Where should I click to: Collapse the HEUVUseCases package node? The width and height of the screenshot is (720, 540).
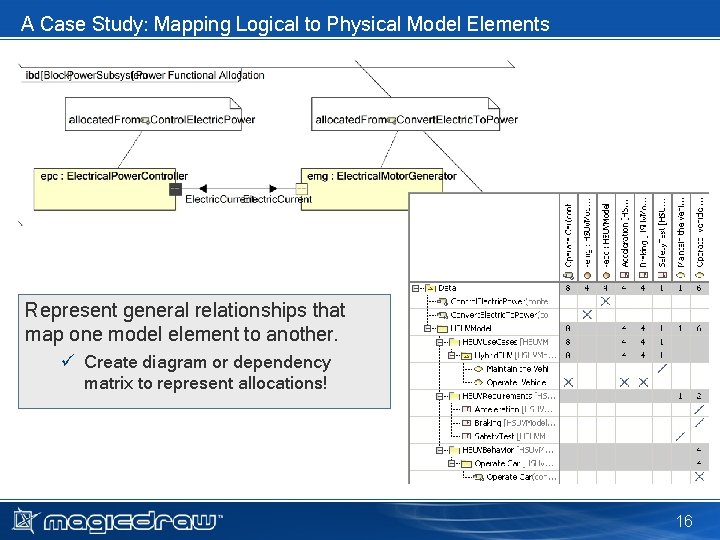click(x=439, y=342)
